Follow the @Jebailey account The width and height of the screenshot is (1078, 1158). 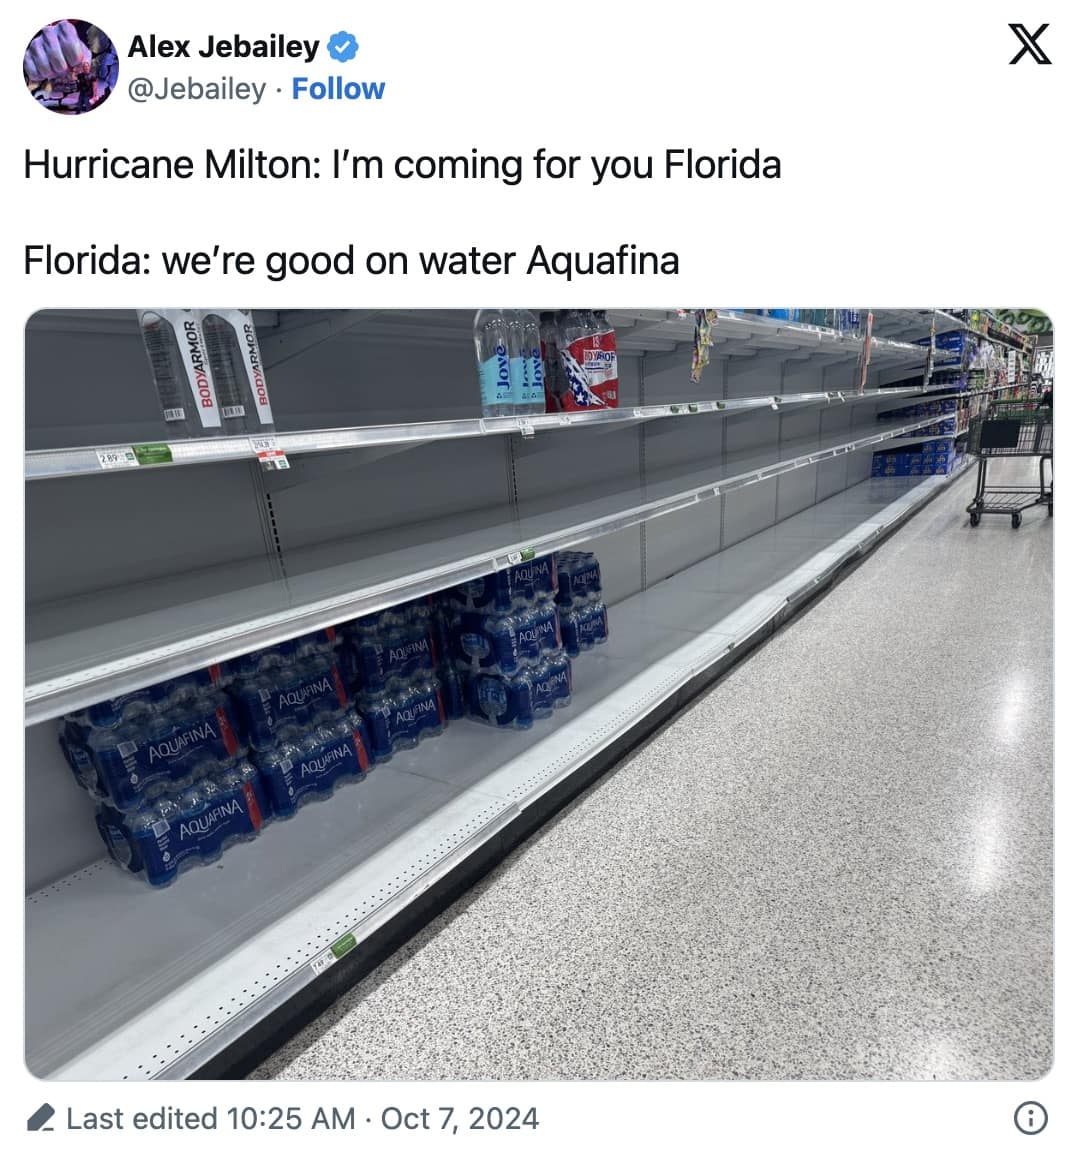[338, 89]
